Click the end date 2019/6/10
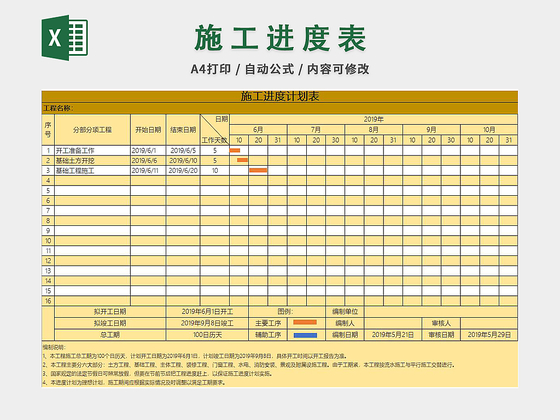 pos(183,160)
